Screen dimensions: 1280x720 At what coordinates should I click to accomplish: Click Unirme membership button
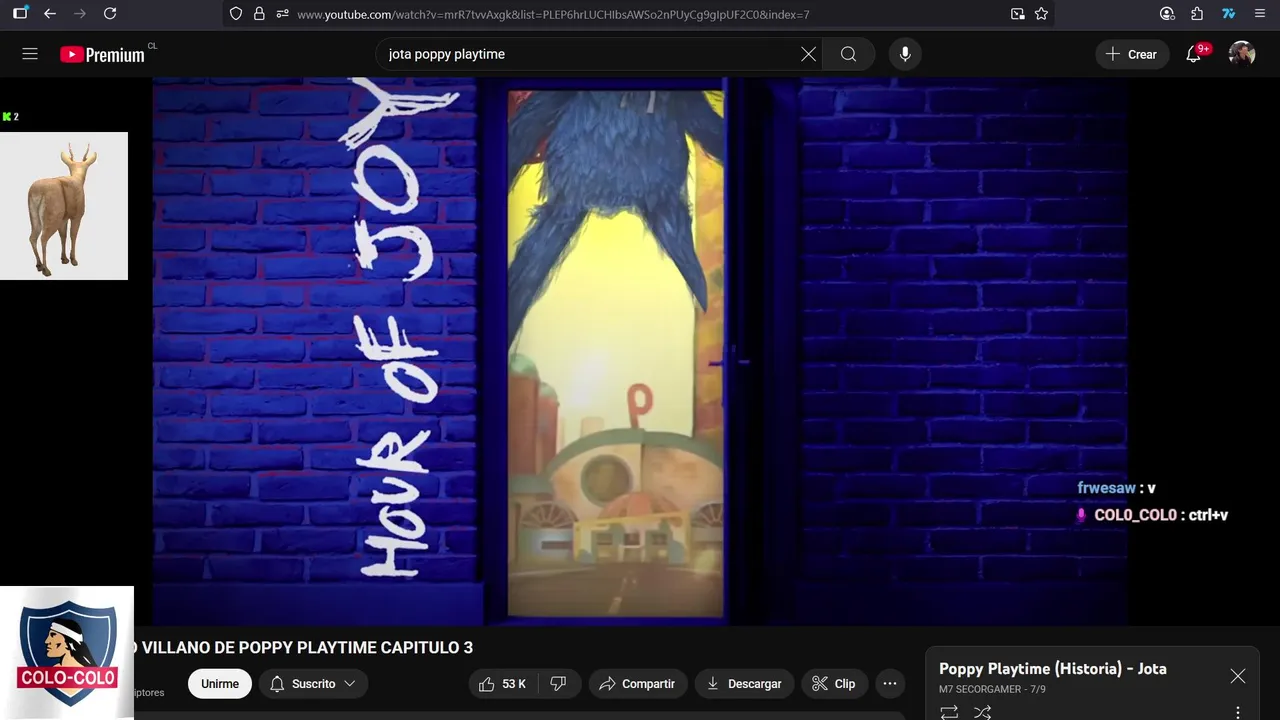(x=220, y=684)
